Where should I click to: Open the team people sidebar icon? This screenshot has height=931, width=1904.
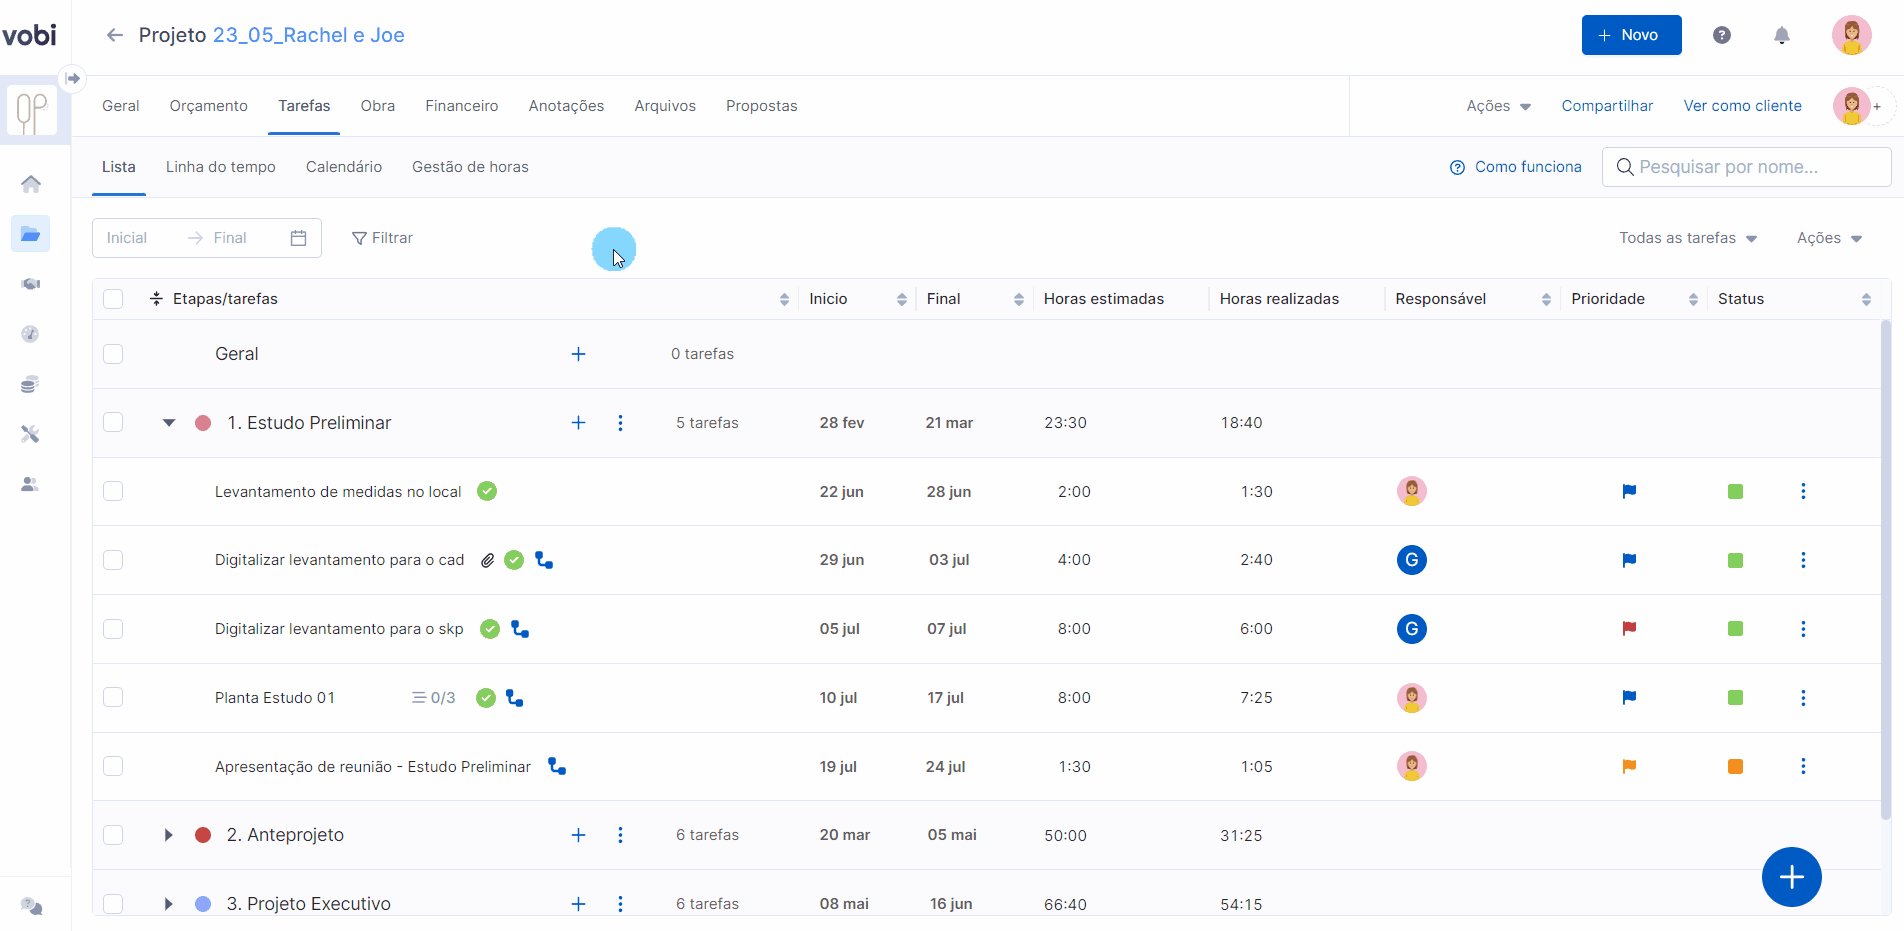click(31, 484)
